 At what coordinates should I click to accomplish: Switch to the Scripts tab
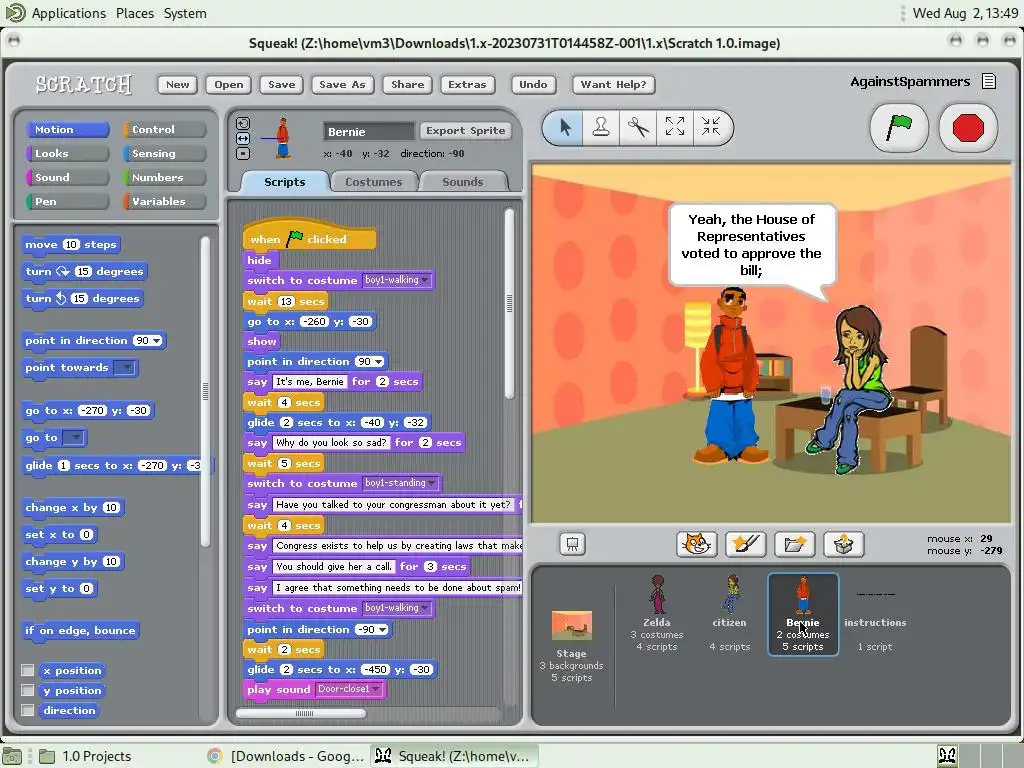coord(284,182)
